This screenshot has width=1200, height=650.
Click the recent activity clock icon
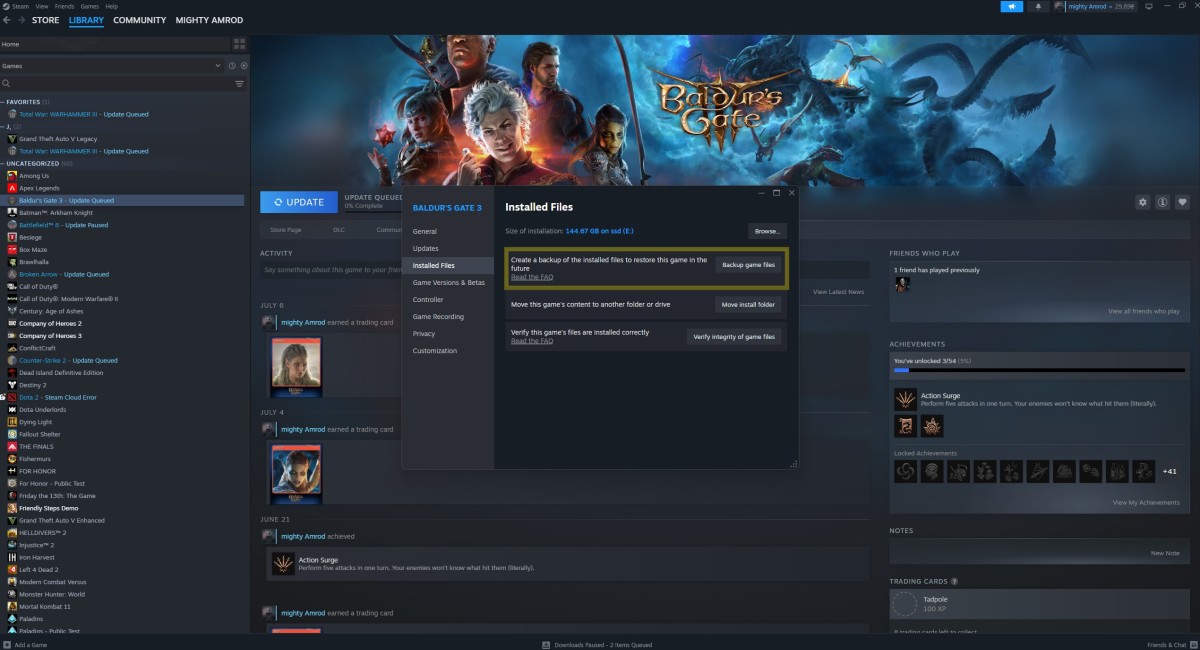[x=231, y=66]
